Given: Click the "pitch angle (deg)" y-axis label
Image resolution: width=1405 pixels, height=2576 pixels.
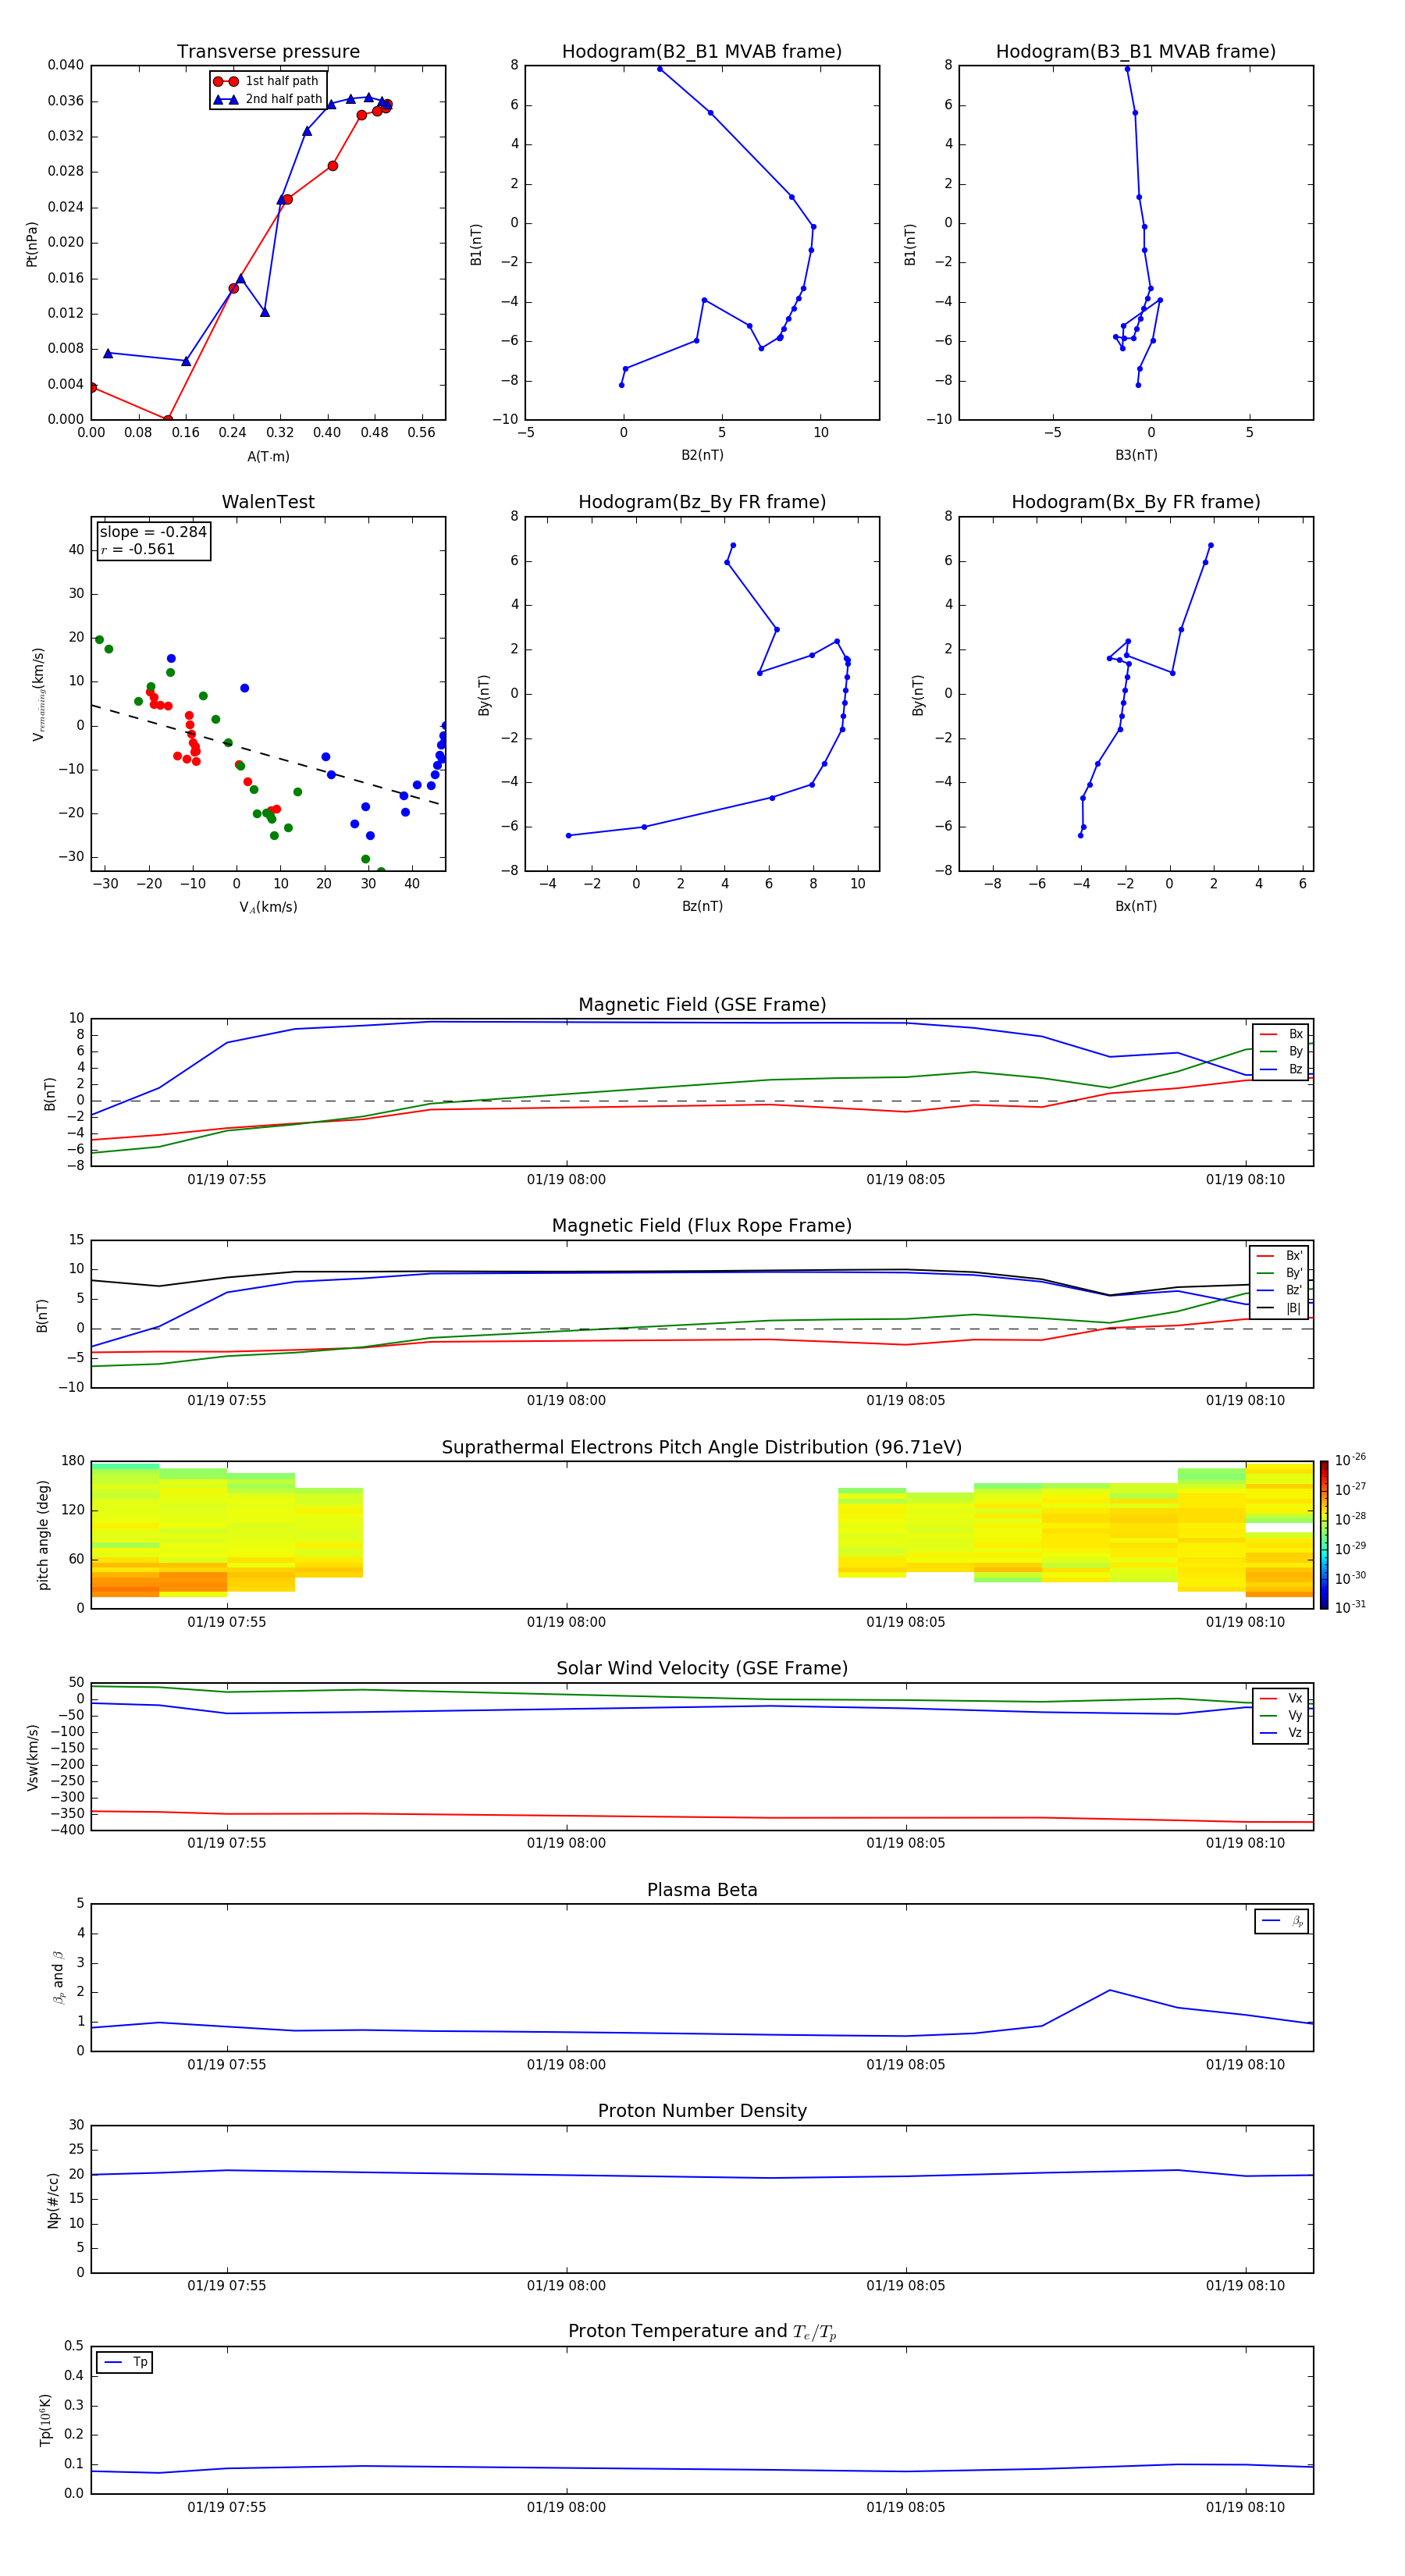Looking at the screenshot, I should (x=43, y=1535).
